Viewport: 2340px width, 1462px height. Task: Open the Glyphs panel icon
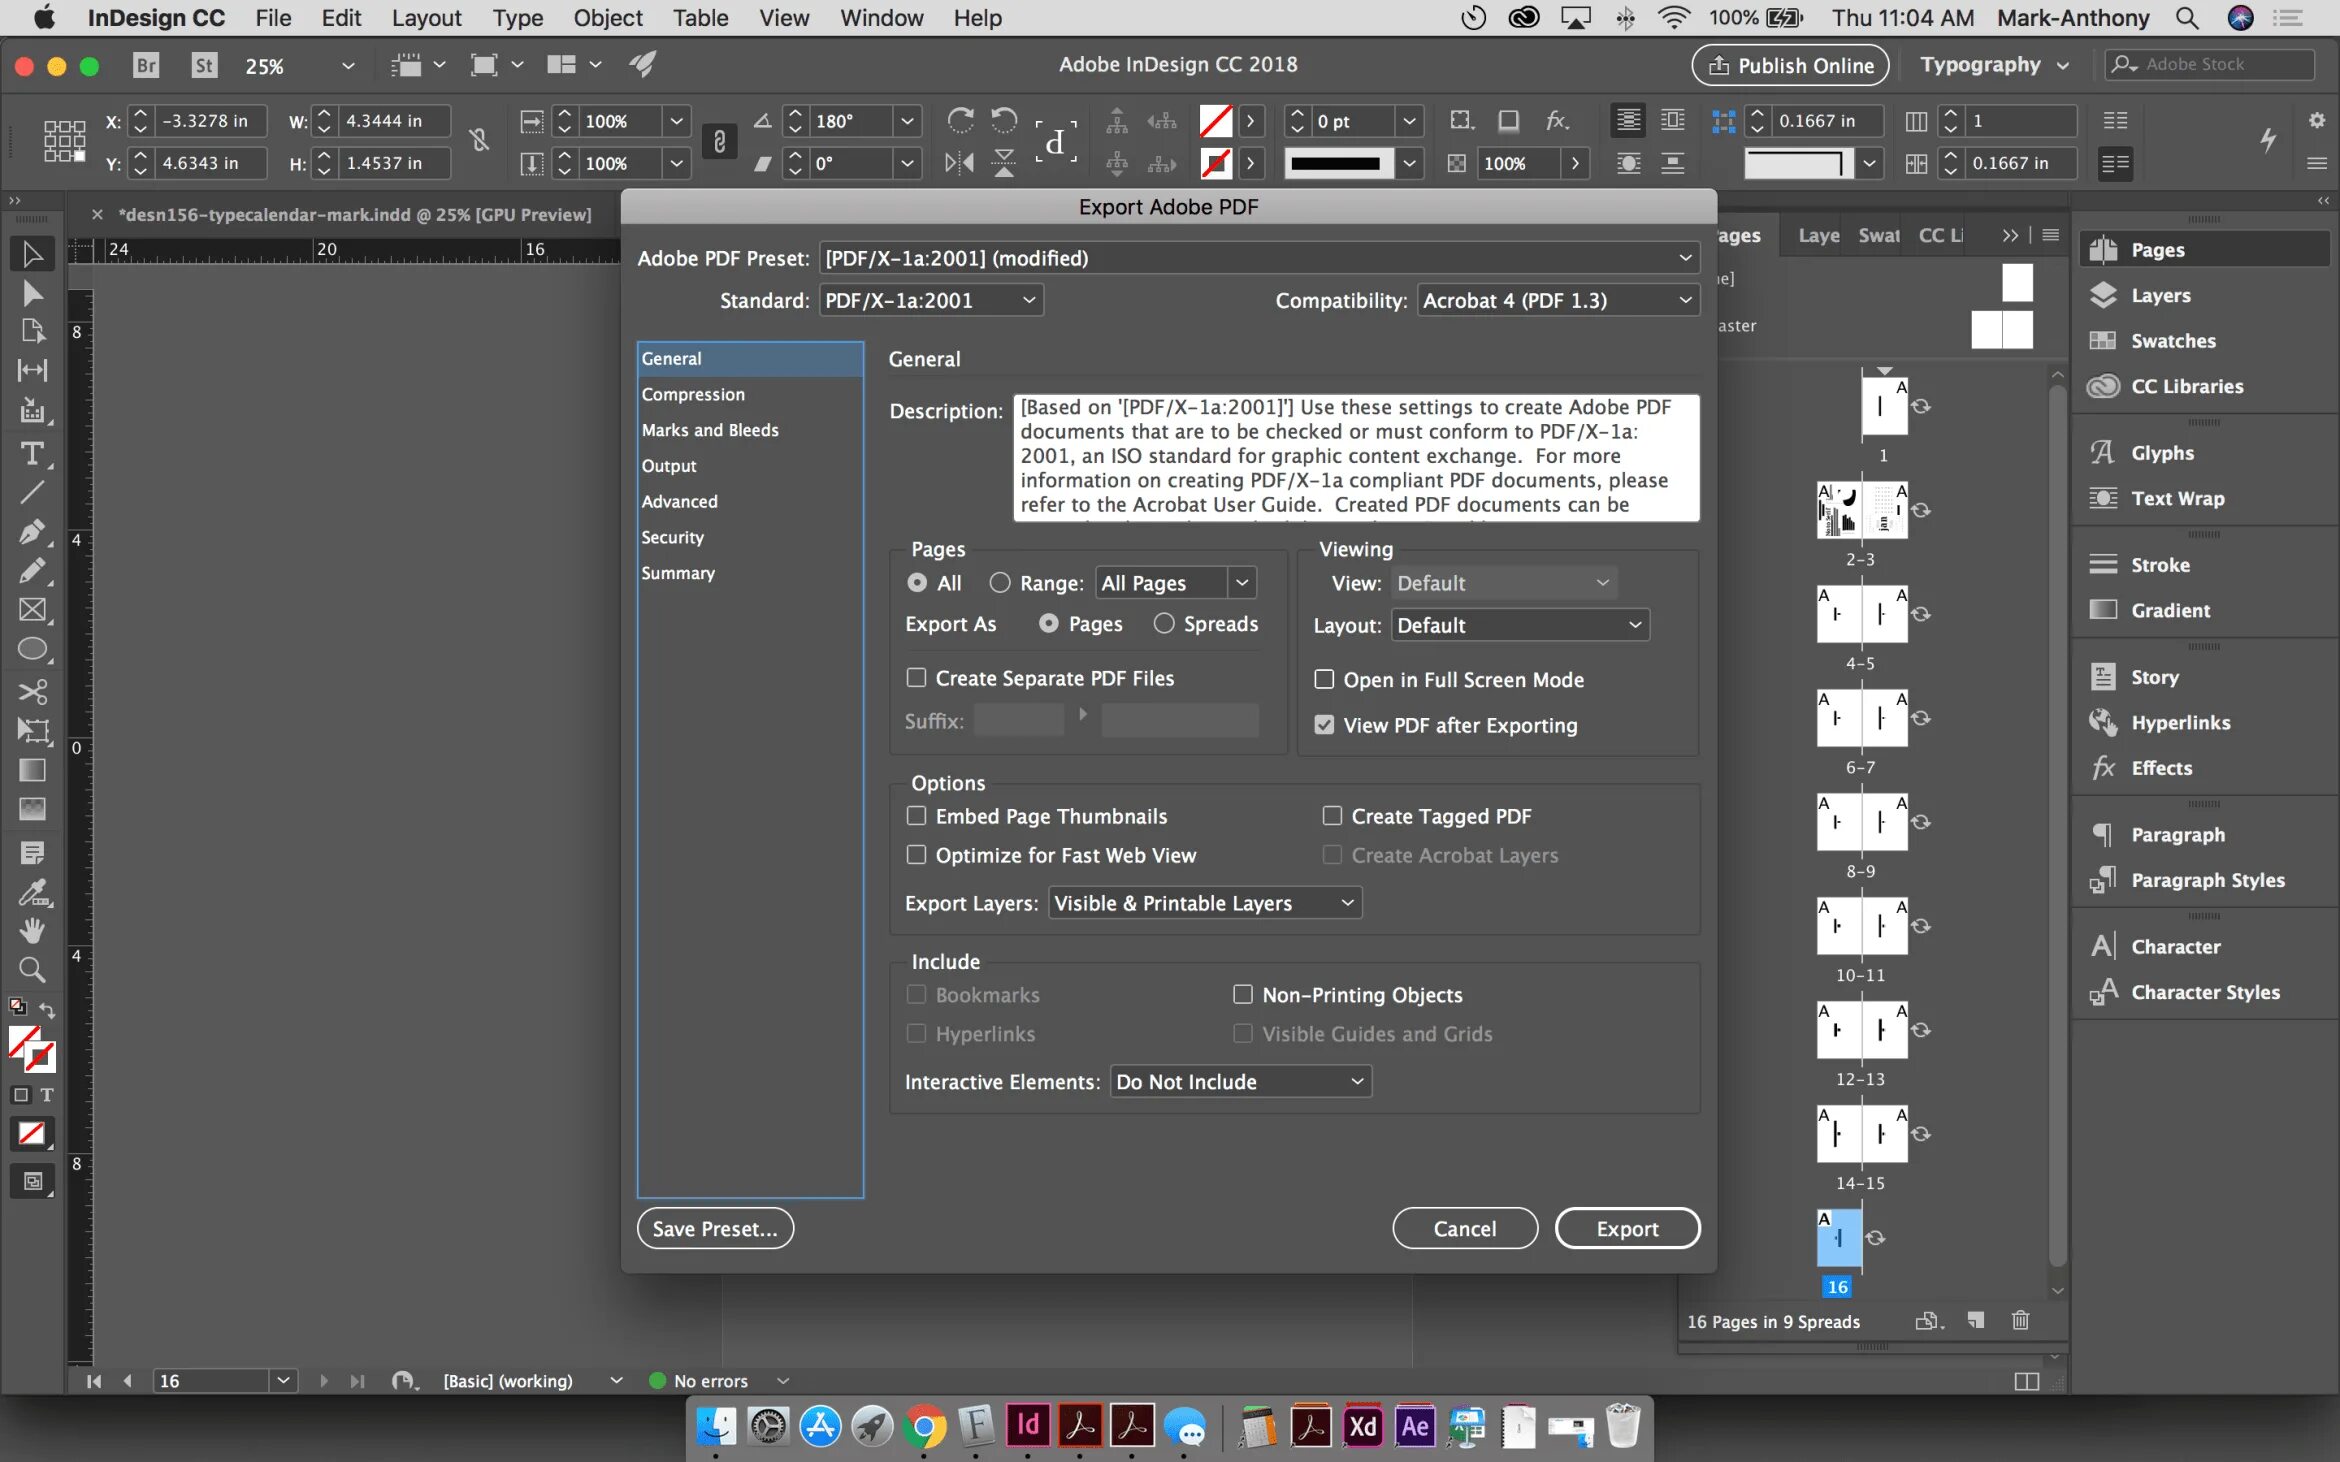pos(2103,453)
